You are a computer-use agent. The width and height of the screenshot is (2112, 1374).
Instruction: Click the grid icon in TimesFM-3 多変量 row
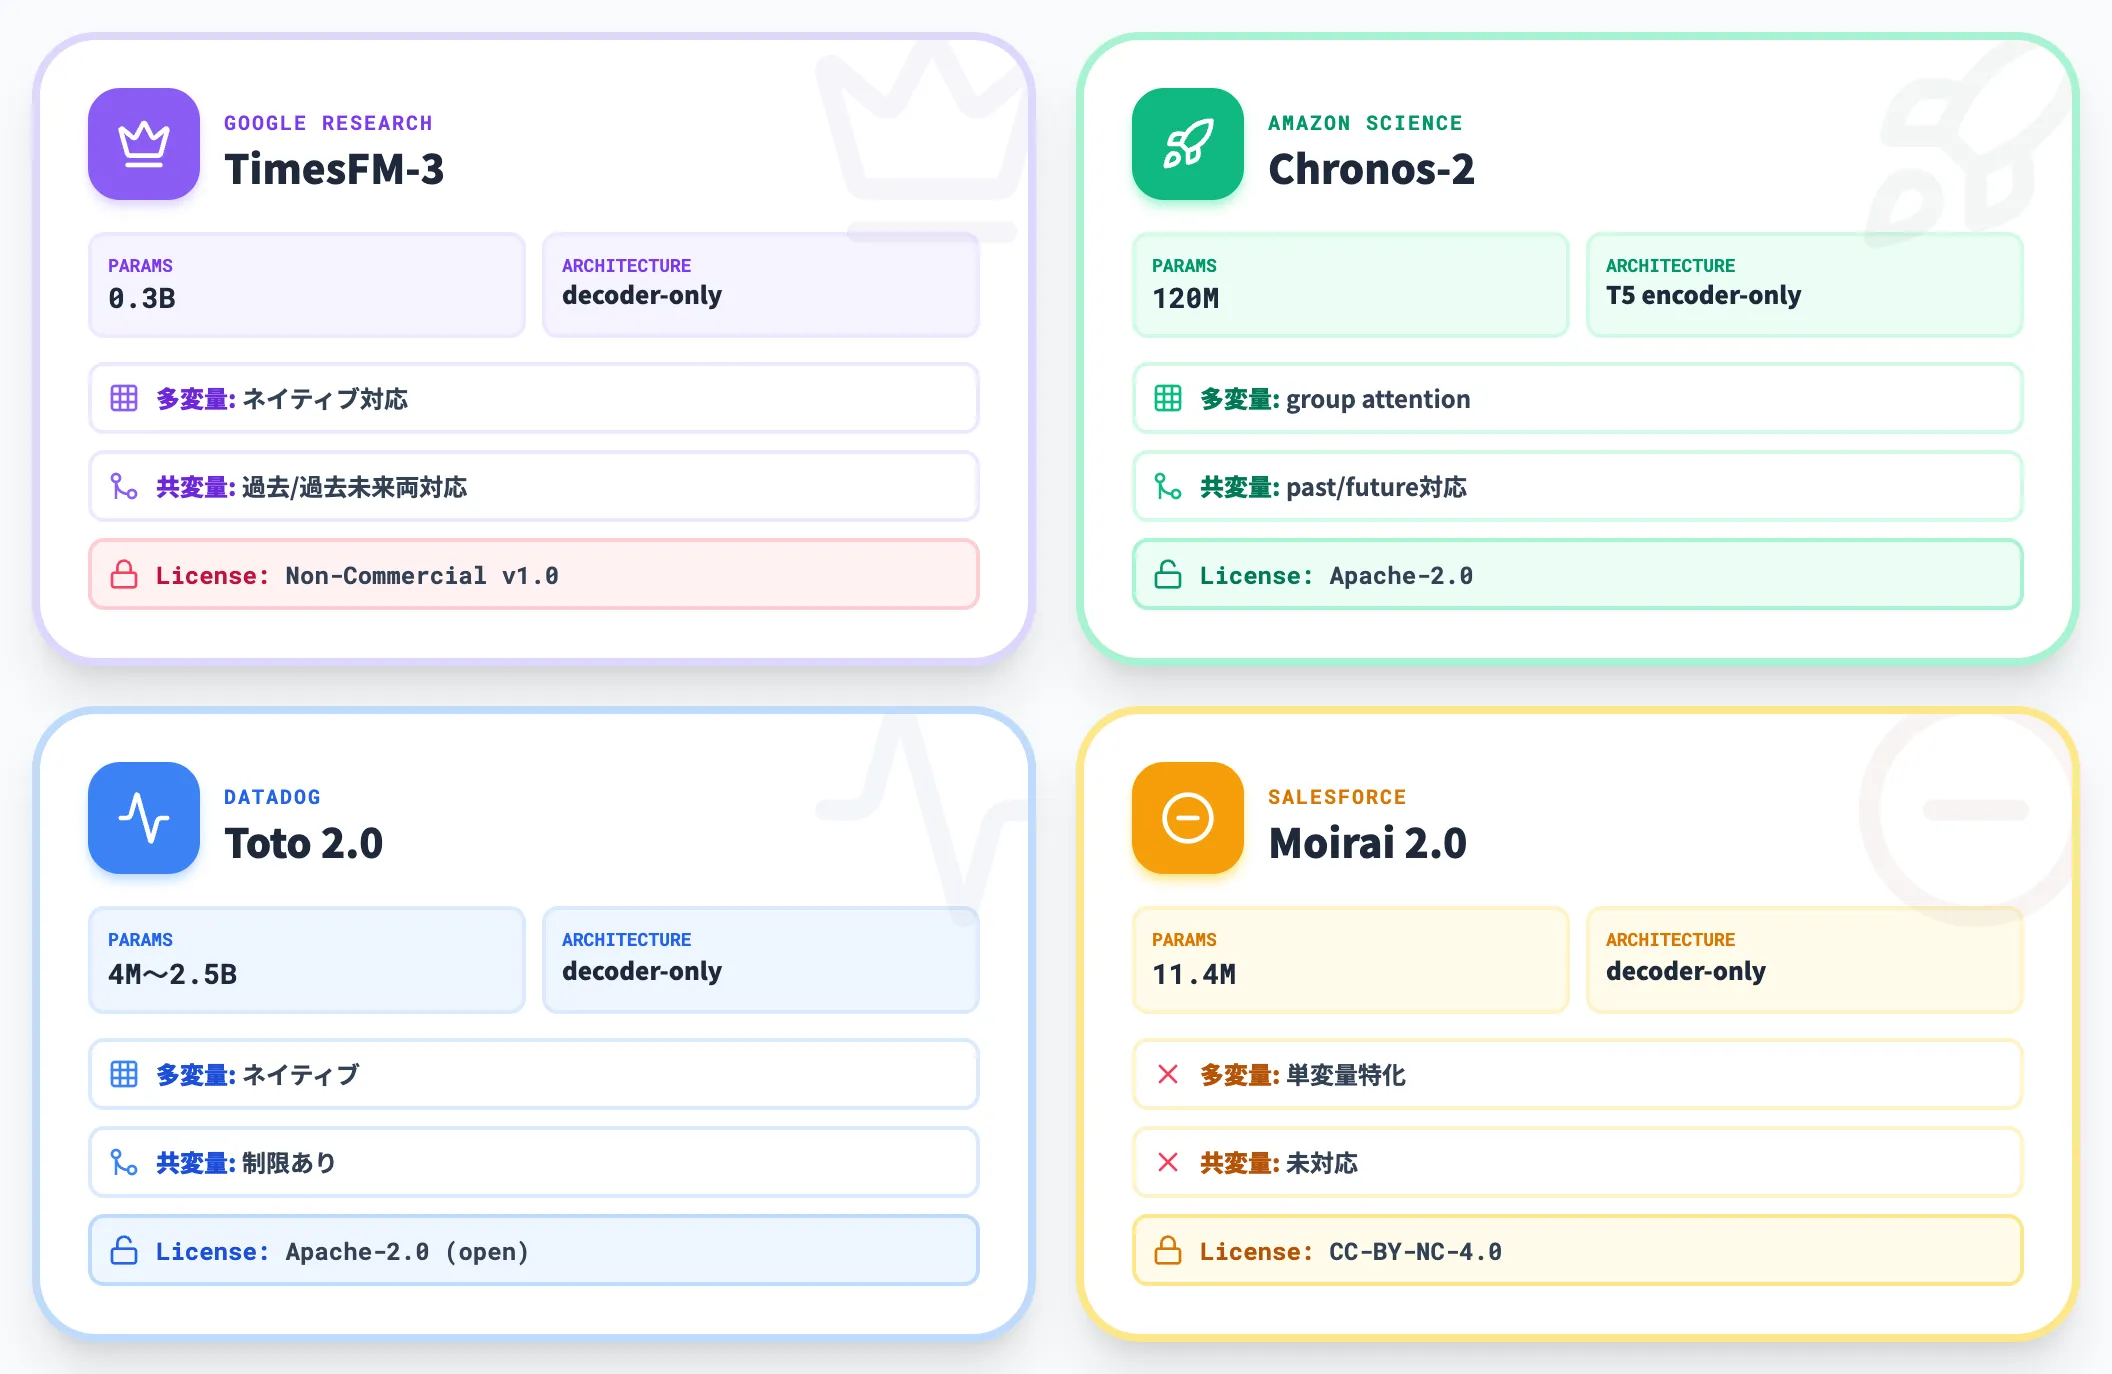pyautogui.click(x=124, y=398)
